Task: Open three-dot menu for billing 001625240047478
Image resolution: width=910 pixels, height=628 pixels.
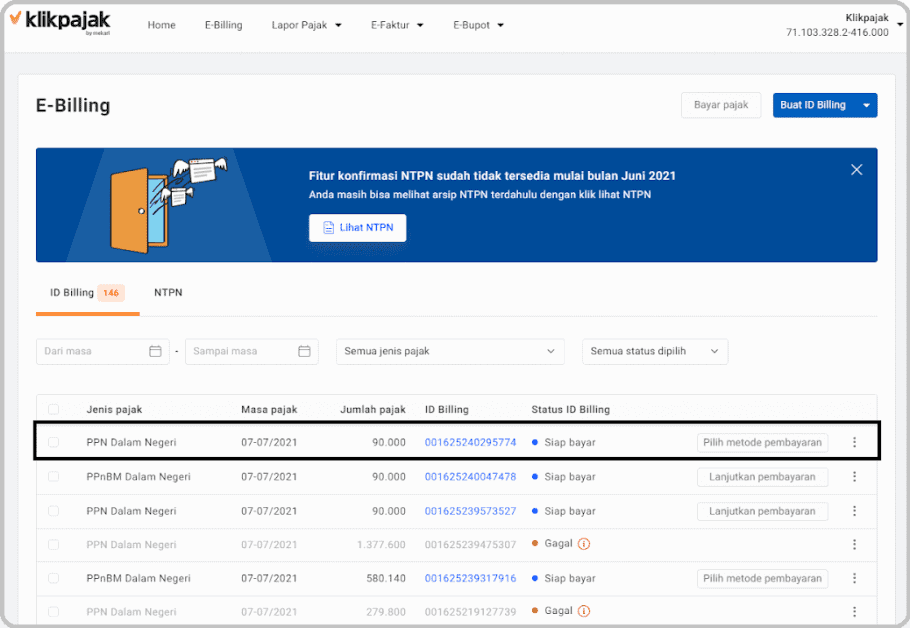Action: pos(854,477)
